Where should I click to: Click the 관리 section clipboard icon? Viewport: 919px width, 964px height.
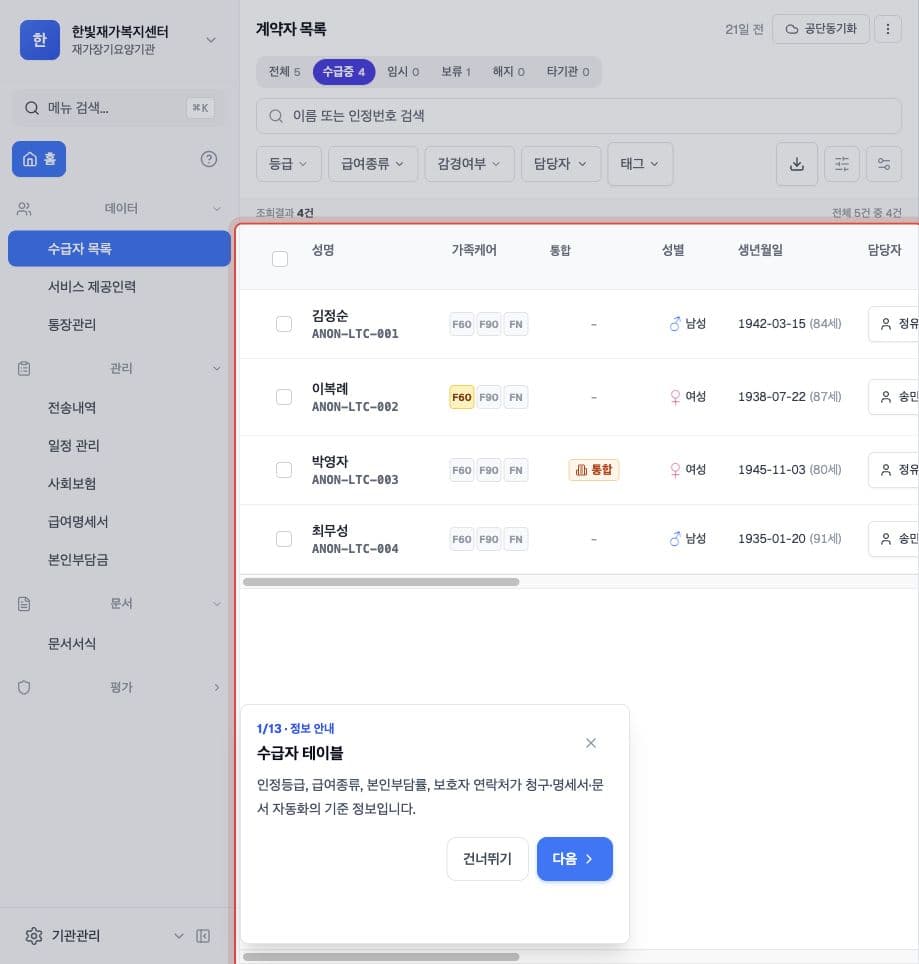point(24,368)
